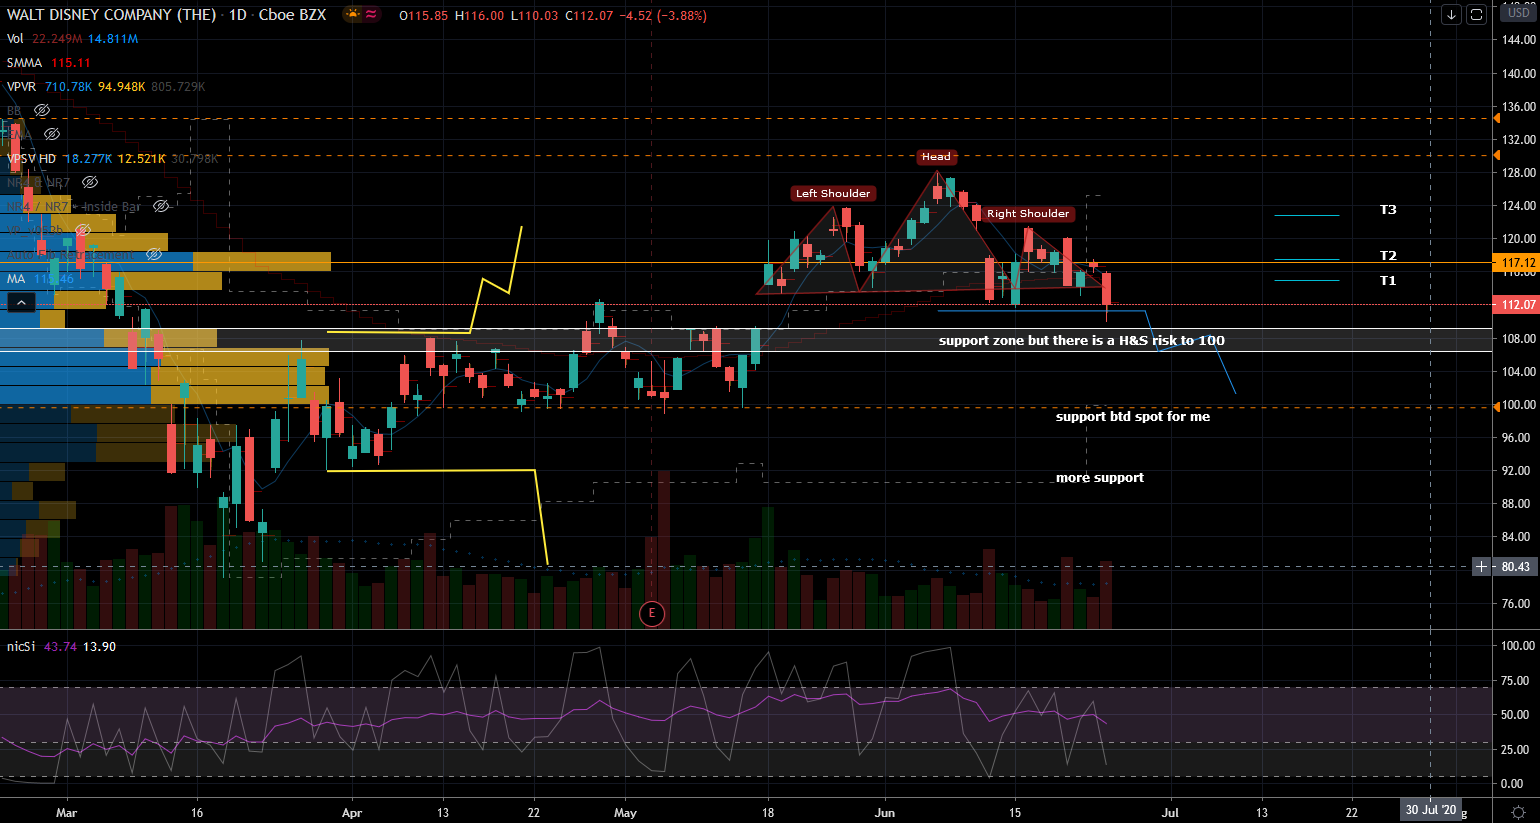Screen dimensions: 1540x823
Task: Click the nicSi value 43.74
Action: pyautogui.click(x=60, y=647)
